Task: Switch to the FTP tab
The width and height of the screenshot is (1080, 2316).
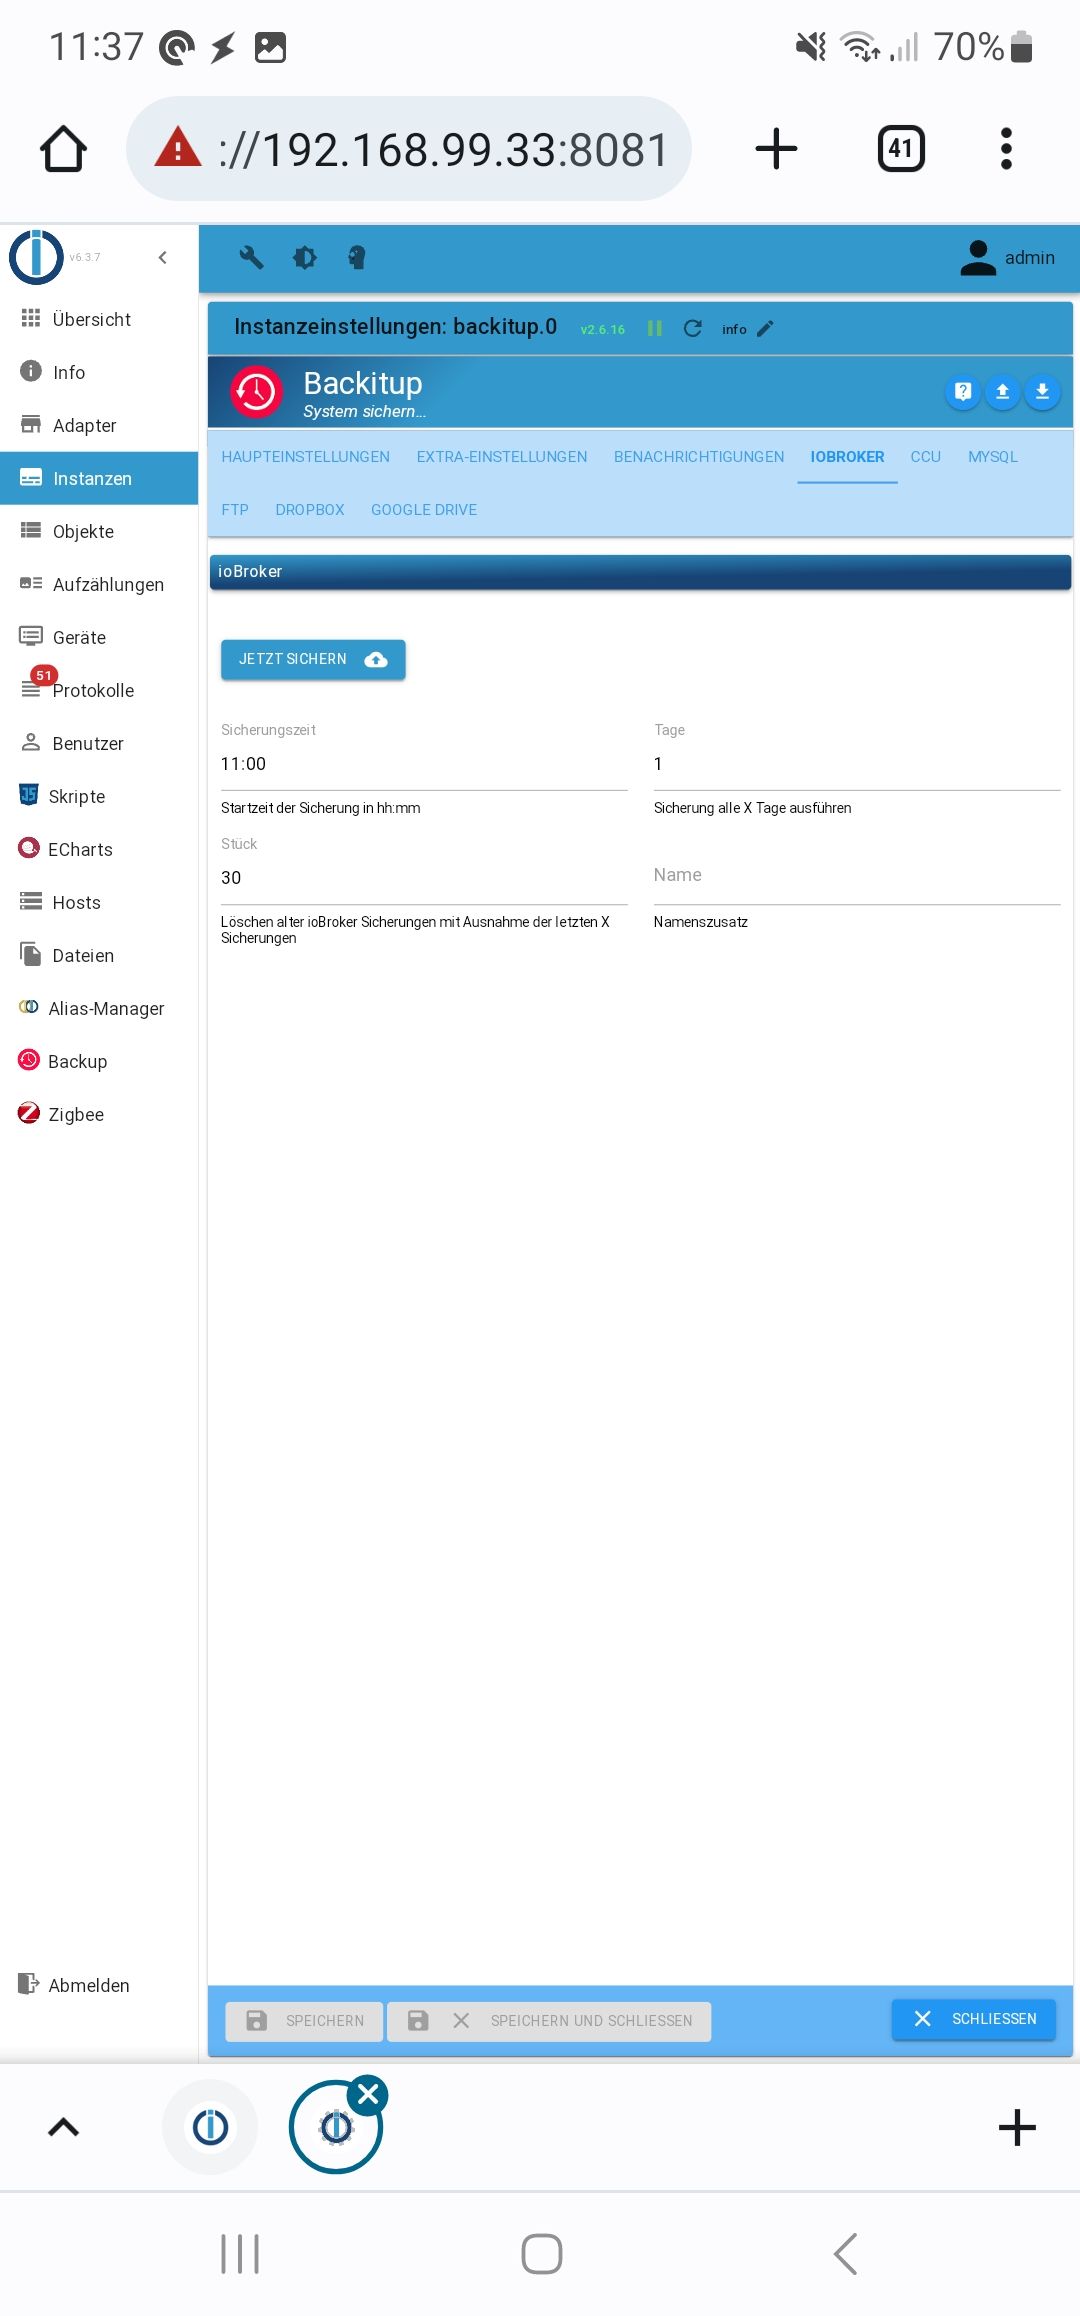Action: (235, 509)
